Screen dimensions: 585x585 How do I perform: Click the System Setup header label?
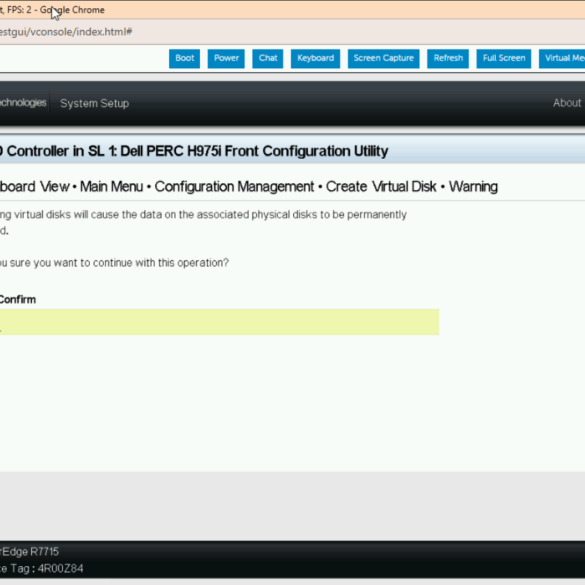(x=94, y=103)
